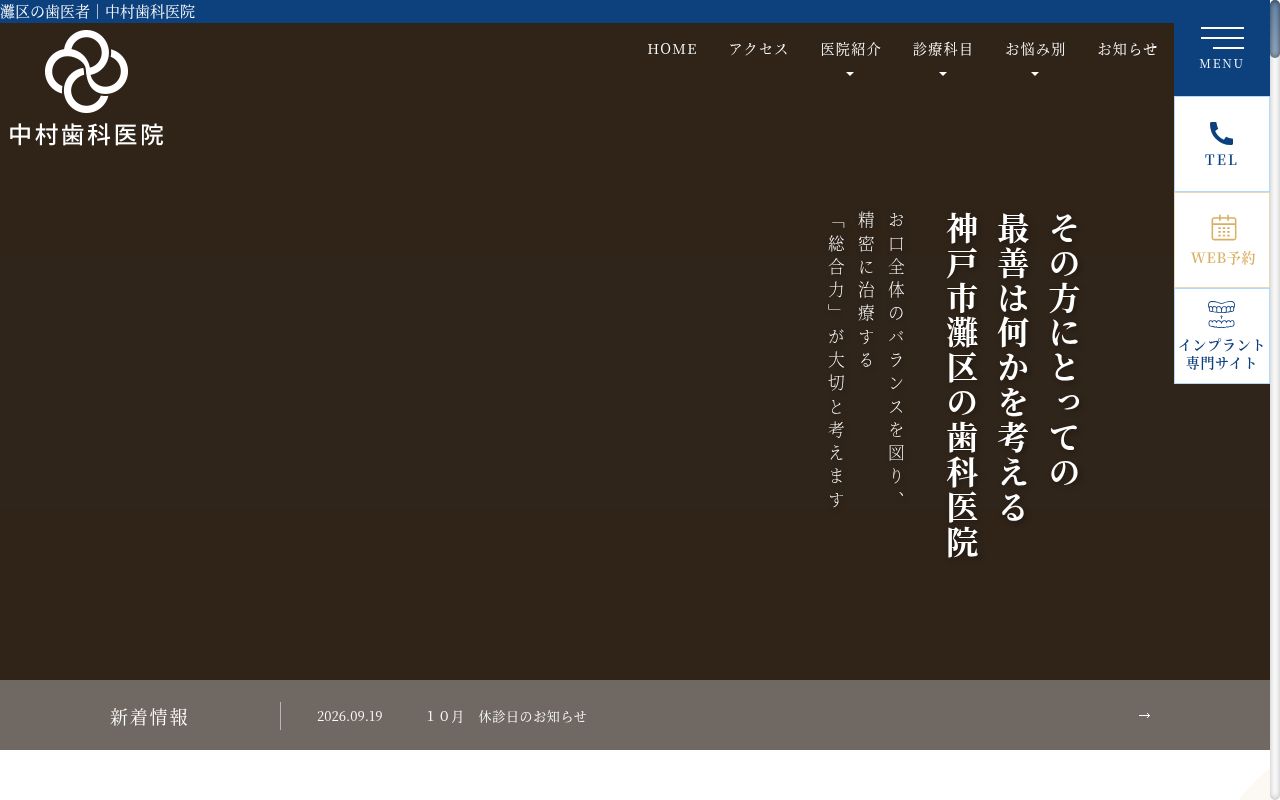Click the 最善は何かを考える headline line
The width and height of the screenshot is (1280, 800).
pos(1013,367)
